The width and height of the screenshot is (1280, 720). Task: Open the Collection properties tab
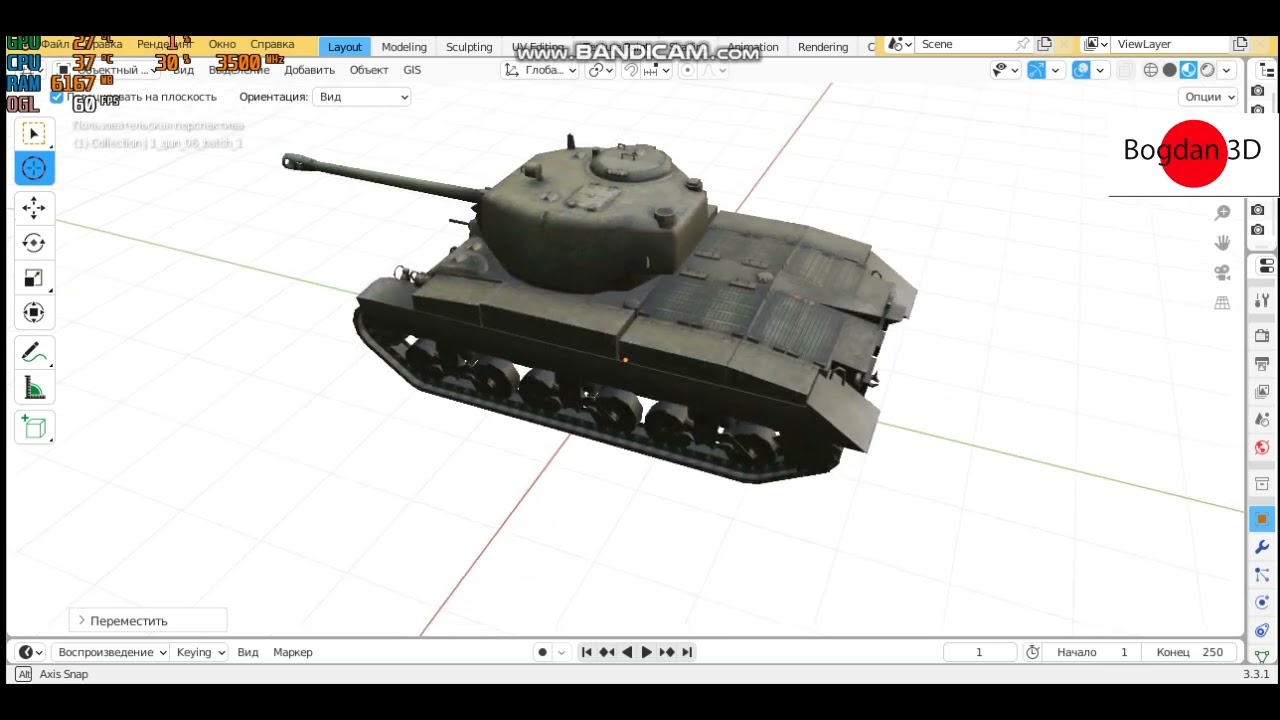tap(1262, 484)
